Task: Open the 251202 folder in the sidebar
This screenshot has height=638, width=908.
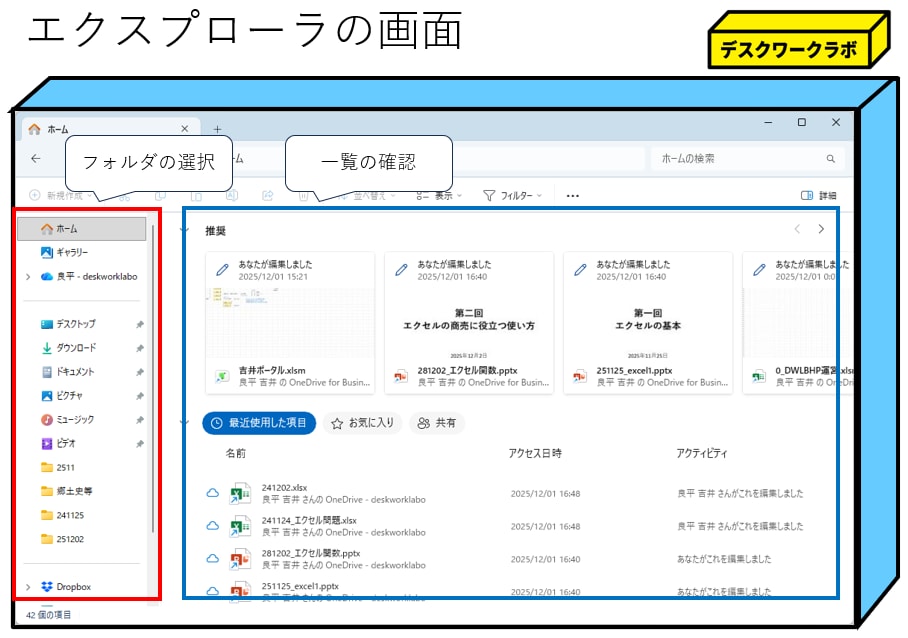Action: click(x=63, y=539)
